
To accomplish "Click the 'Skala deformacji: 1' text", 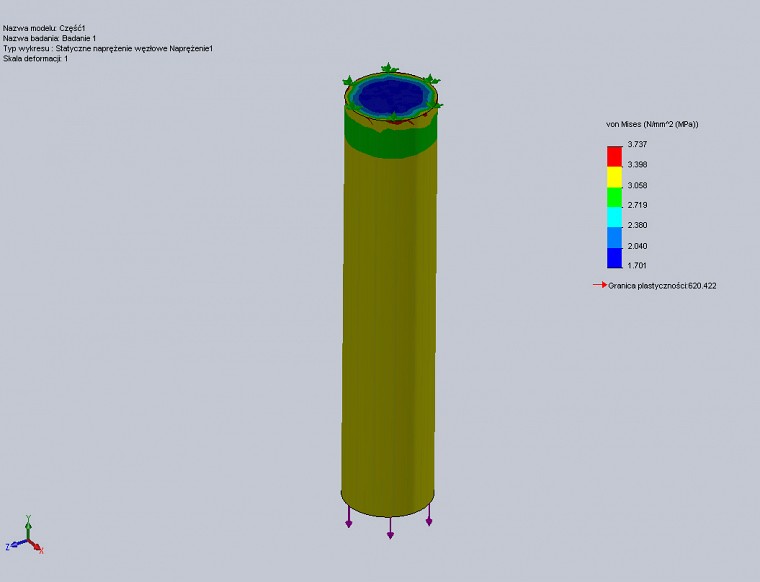I will (x=35, y=59).
